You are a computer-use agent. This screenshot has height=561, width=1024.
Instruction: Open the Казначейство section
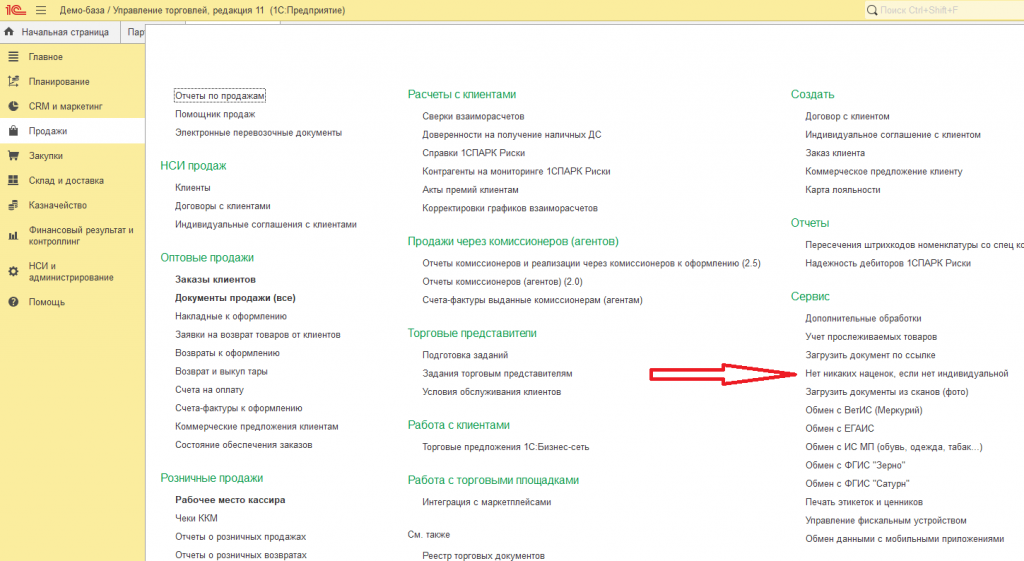point(57,205)
